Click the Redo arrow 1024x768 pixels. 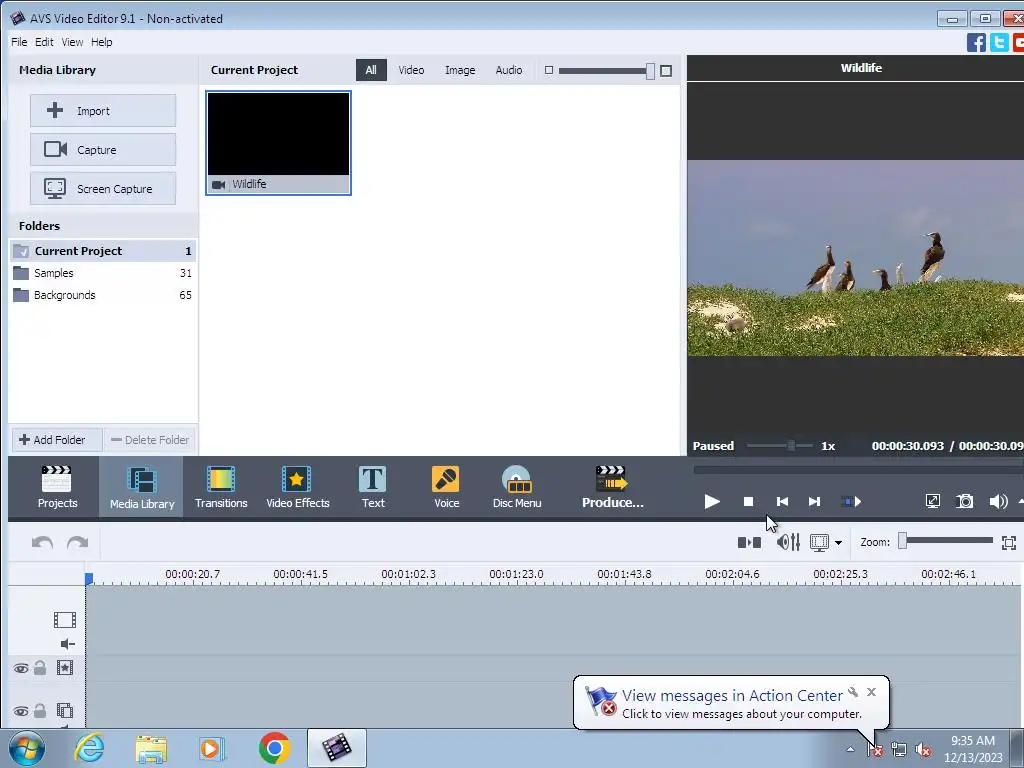[x=77, y=543]
